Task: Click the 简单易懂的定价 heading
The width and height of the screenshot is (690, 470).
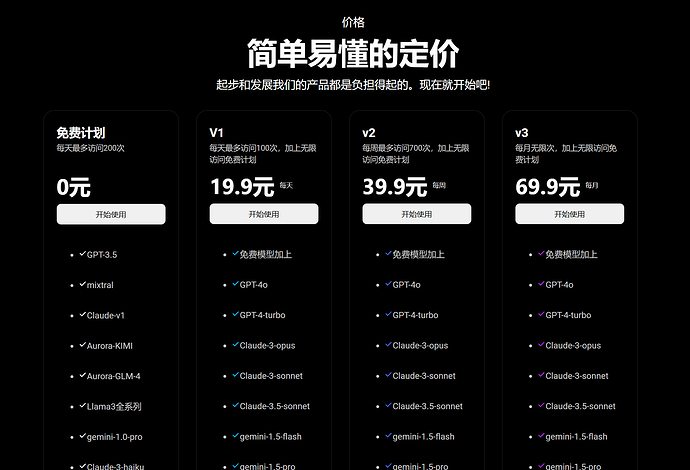Action: pos(353,54)
